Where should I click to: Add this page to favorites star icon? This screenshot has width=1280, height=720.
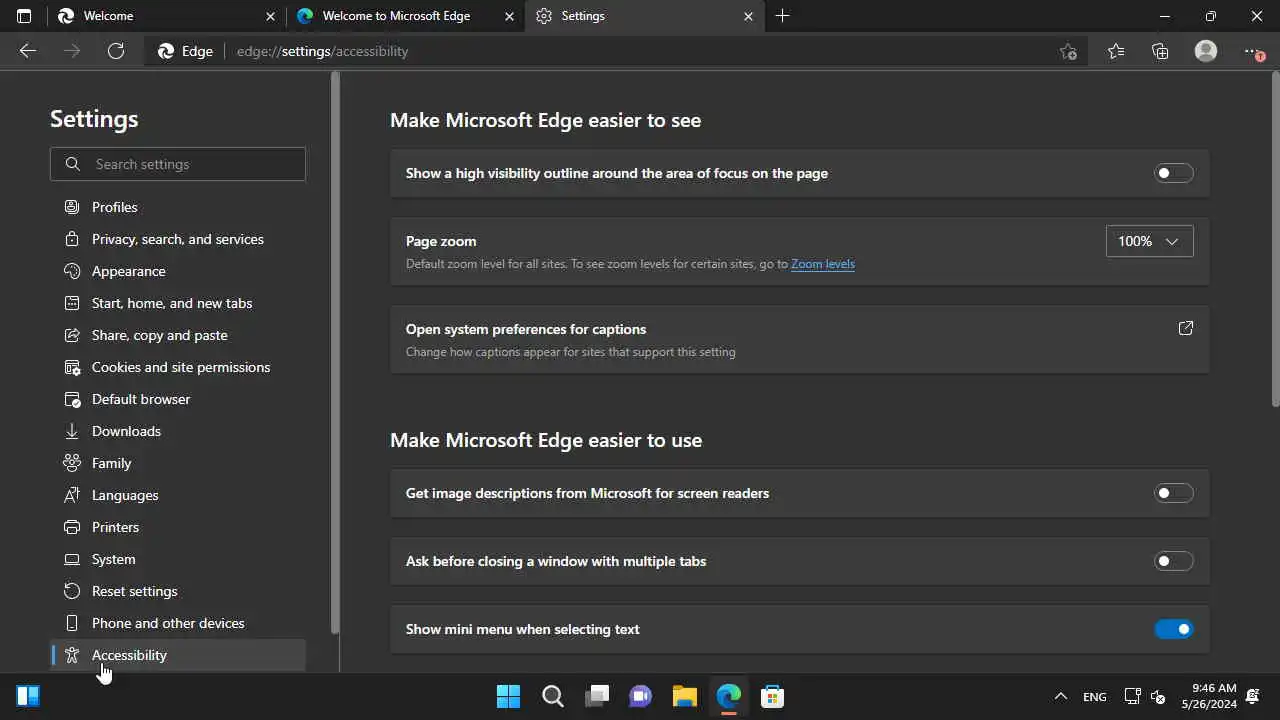tap(1068, 51)
